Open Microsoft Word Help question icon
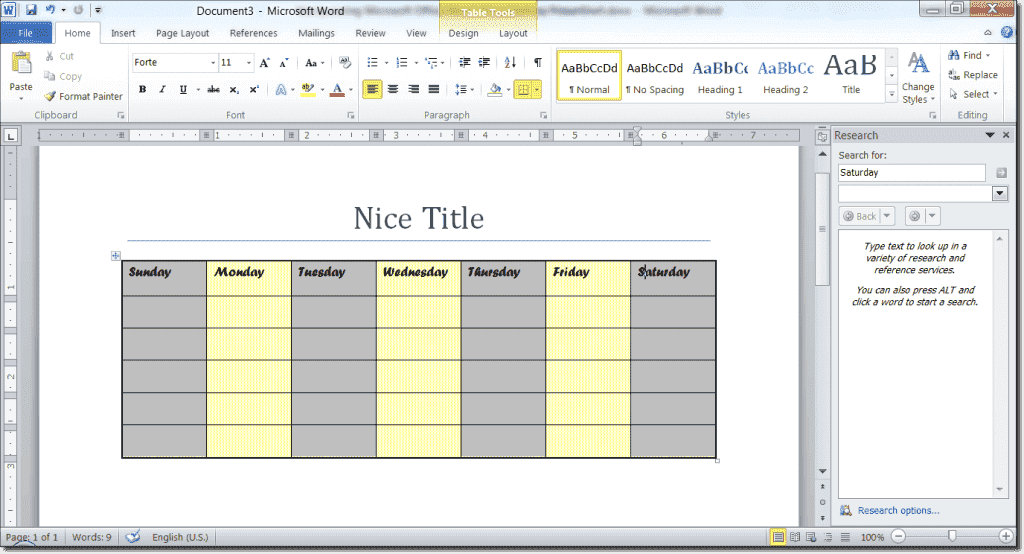The image size is (1024, 554). (x=1007, y=33)
